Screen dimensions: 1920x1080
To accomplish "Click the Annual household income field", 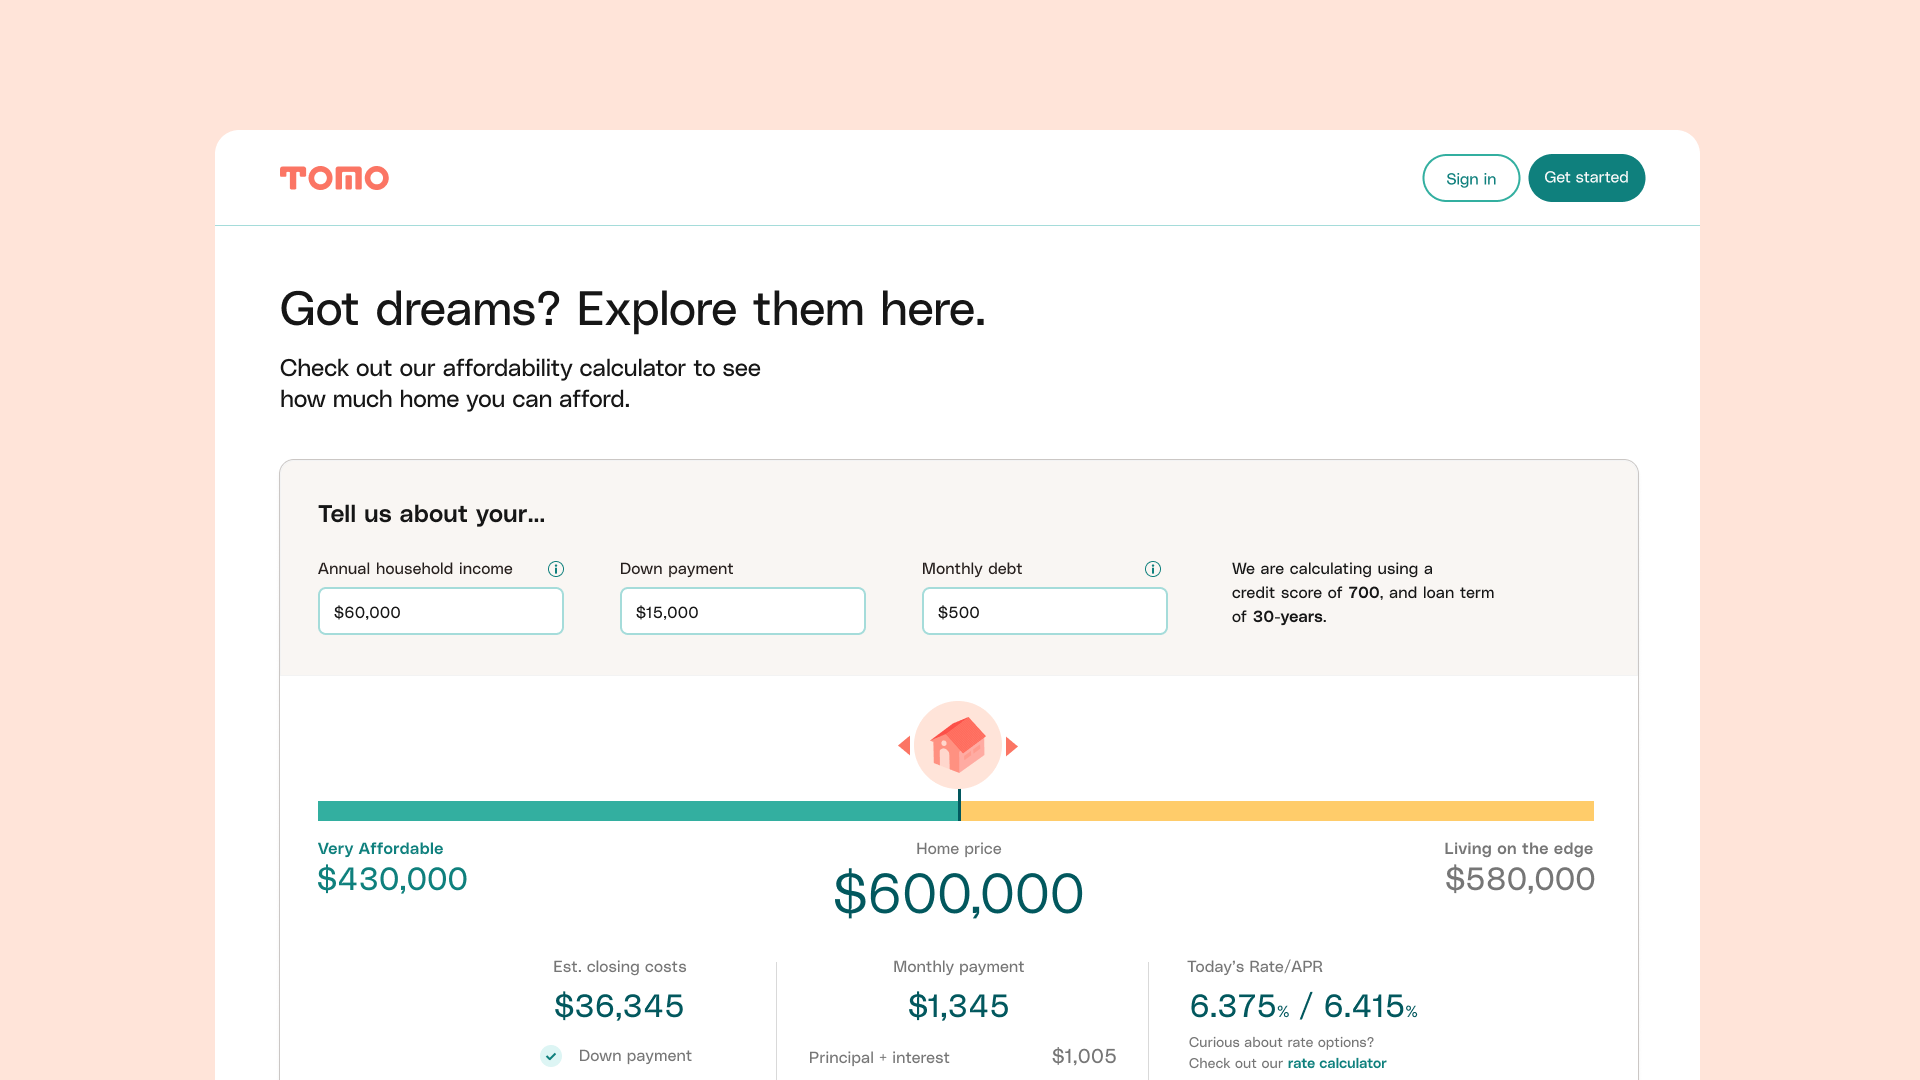I will pos(441,611).
